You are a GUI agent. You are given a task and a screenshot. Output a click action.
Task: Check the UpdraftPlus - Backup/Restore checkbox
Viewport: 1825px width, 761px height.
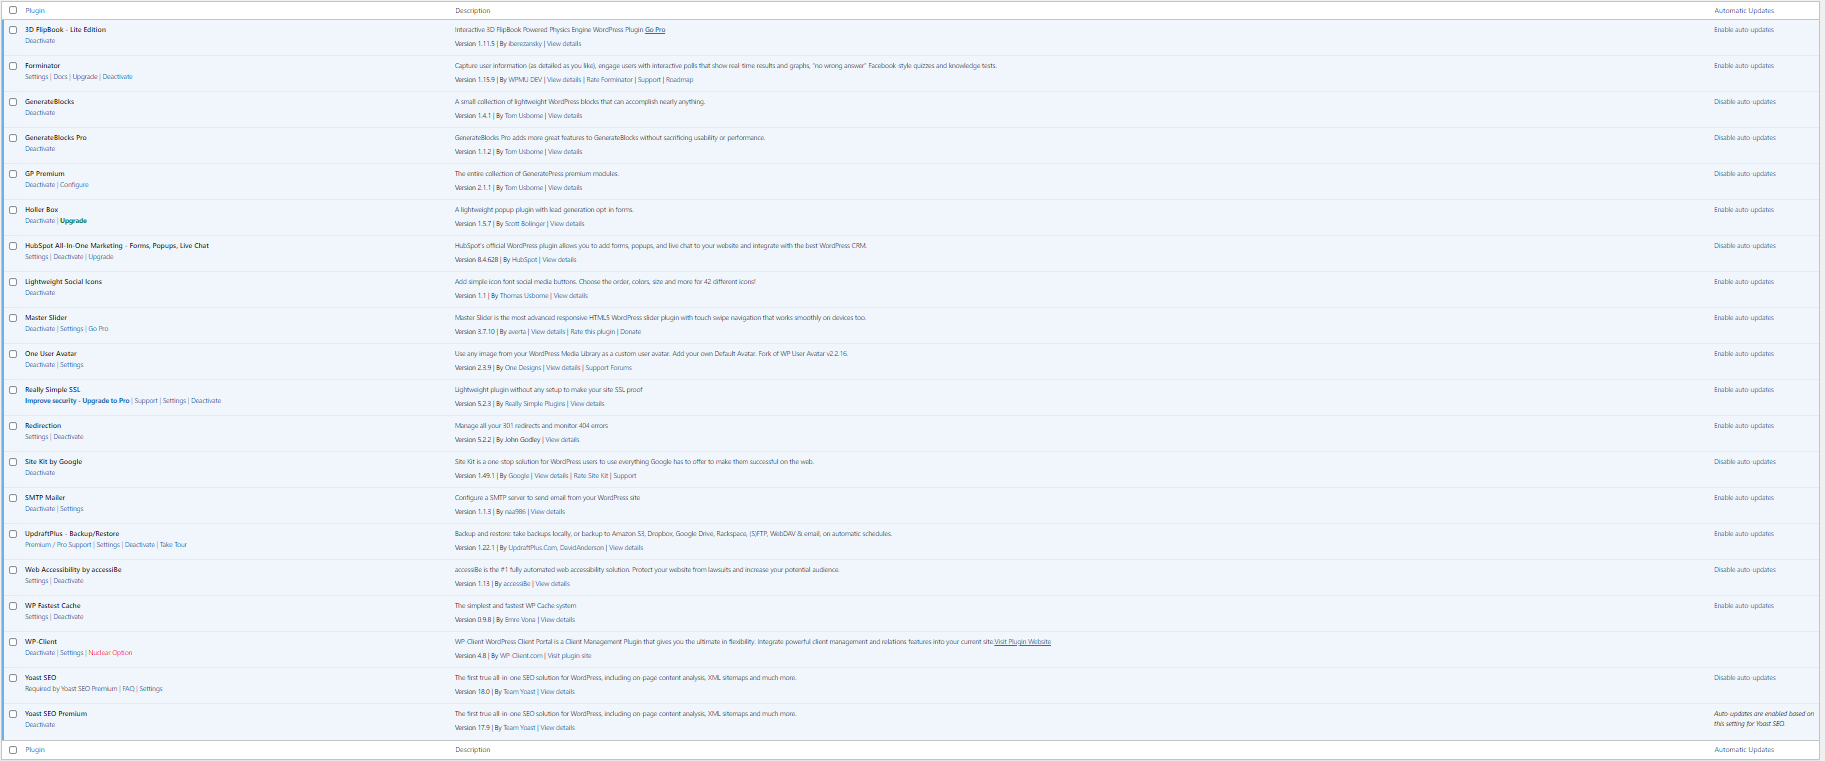[13, 534]
